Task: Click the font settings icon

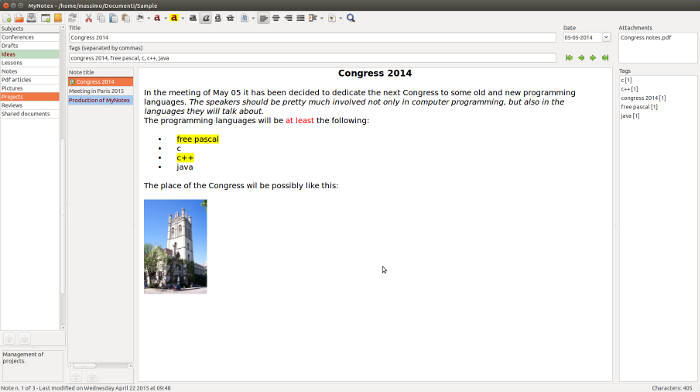Action: (140, 18)
